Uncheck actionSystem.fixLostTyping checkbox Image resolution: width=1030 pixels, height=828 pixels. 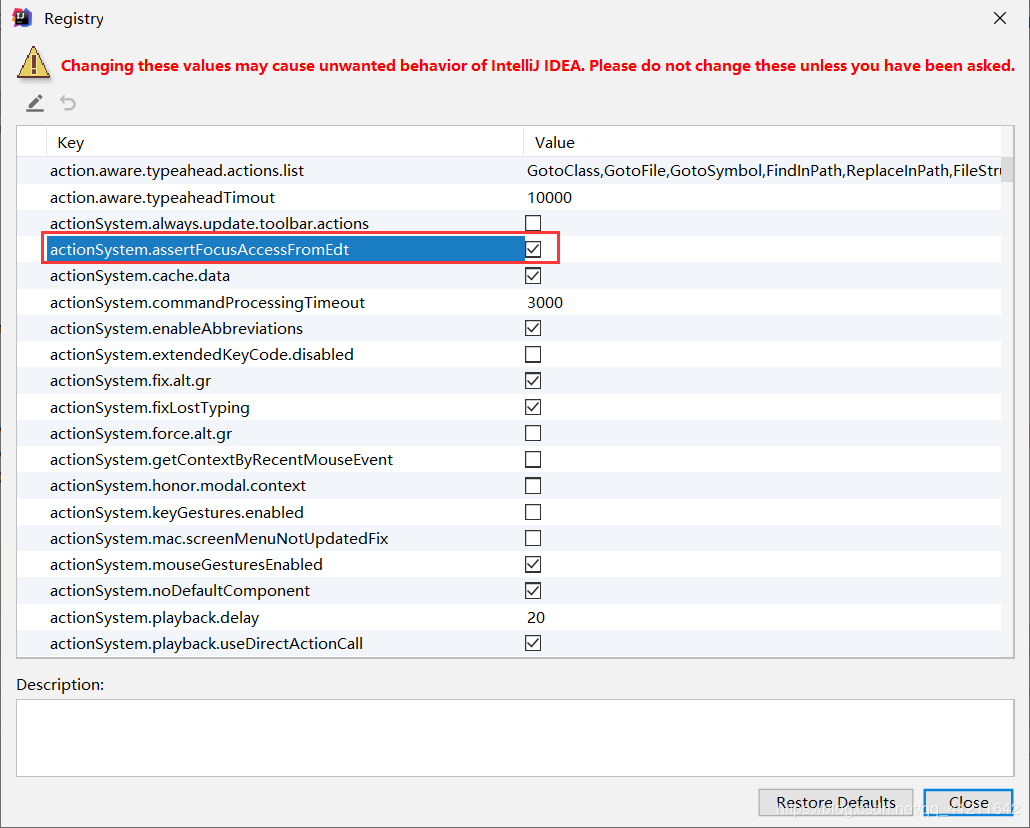533,407
